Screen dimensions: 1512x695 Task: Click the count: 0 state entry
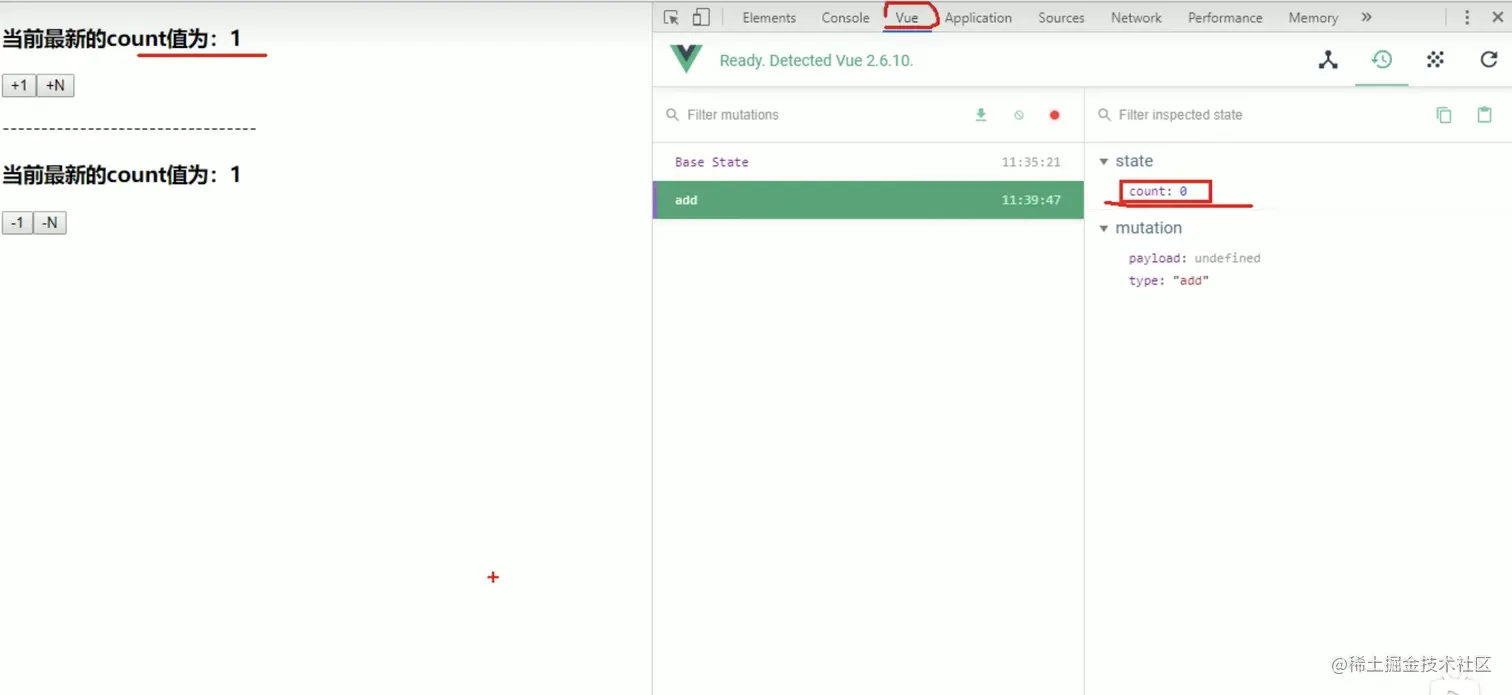(1158, 191)
